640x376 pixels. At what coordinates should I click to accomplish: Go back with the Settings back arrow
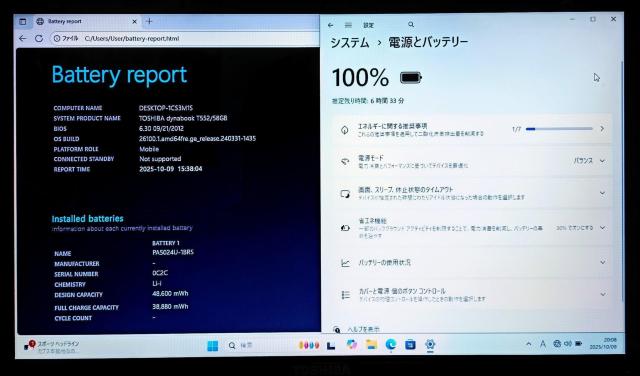pos(331,25)
